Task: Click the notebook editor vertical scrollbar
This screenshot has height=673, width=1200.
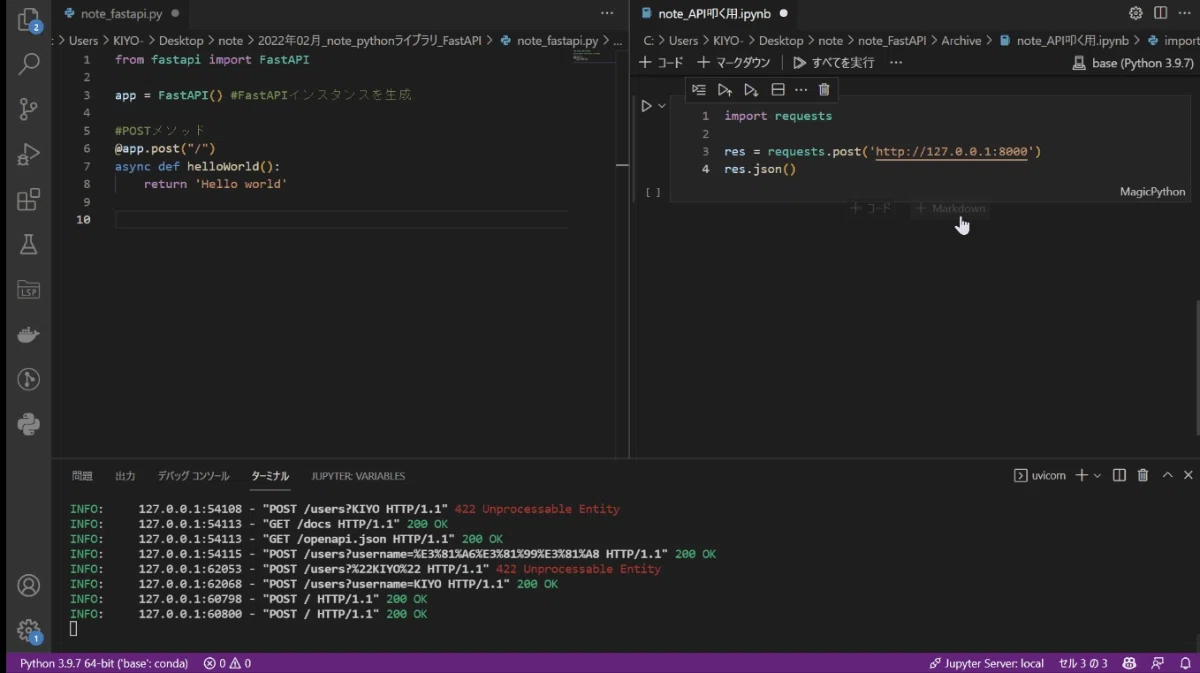Action: (x=1195, y=366)
